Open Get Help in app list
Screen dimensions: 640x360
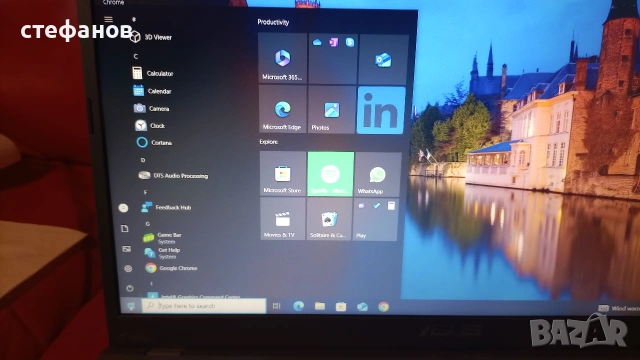[162, 253]
